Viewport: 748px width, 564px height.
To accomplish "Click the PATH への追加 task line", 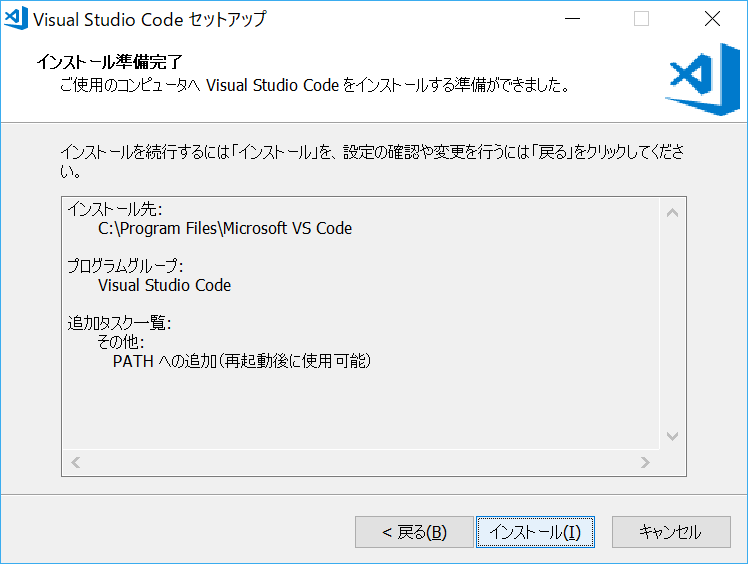I will point(242,361).
